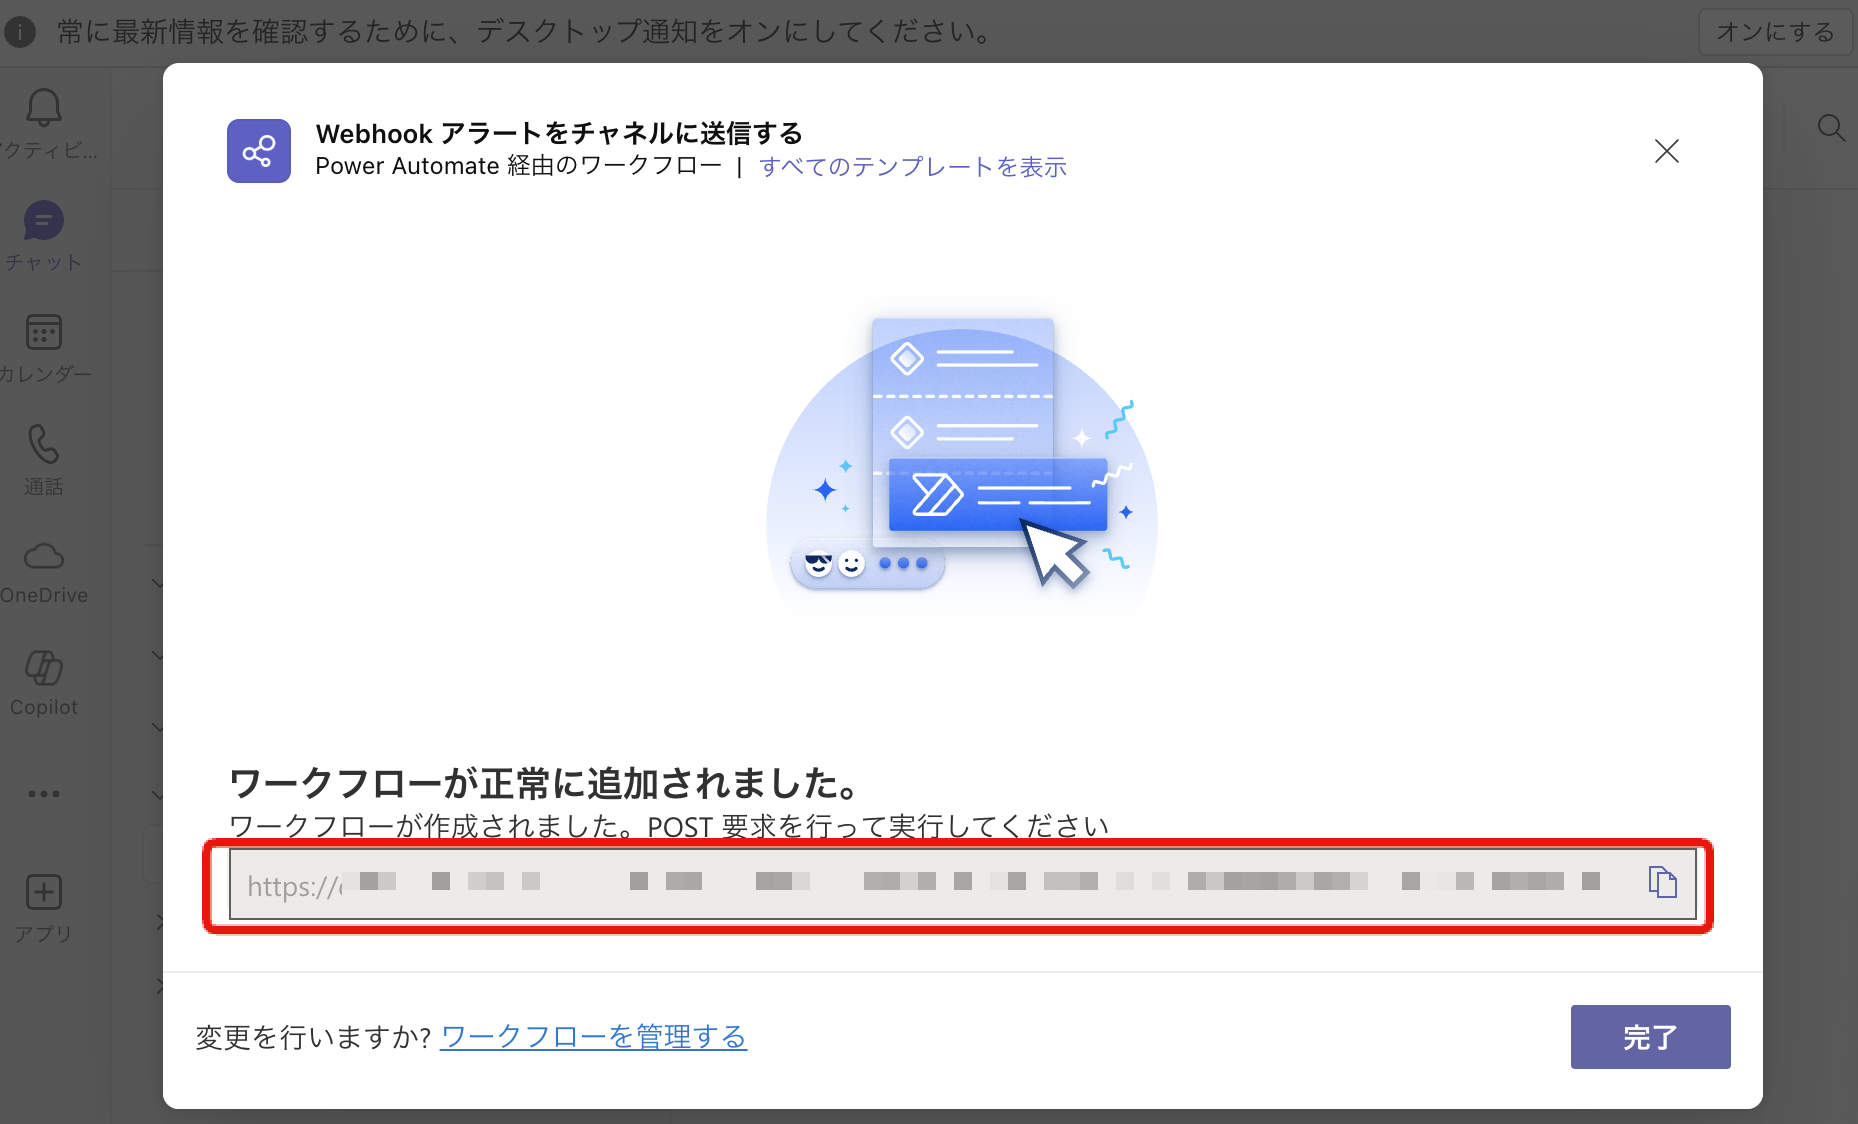
Task: Click オンにする notification button
Action: pyautogui.click(x=1775, y=32)
